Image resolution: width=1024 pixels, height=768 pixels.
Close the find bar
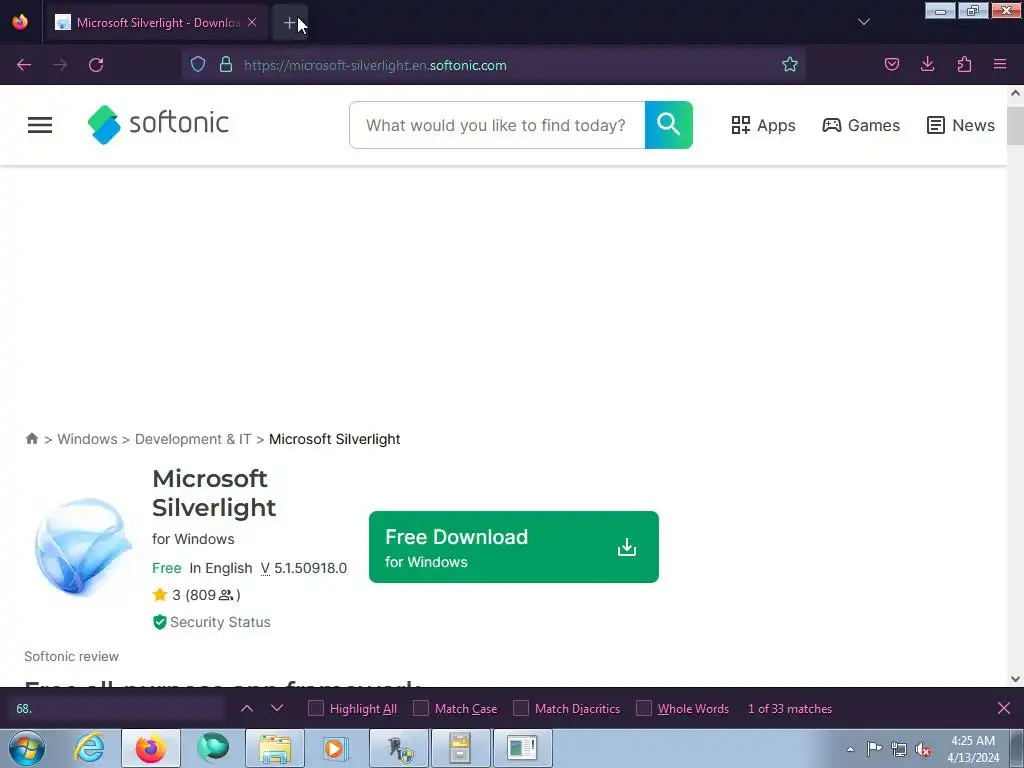[1004, 709]
